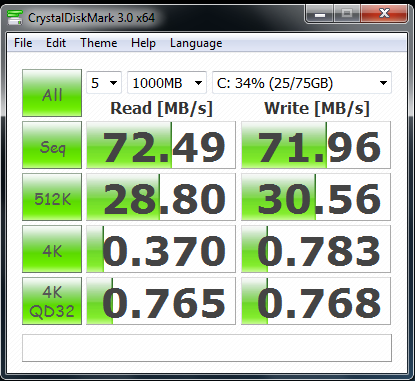Image resolution: width=415 pixels, height=381 pixels.
Task: Open the Help menu
Action: coord(143,43)
